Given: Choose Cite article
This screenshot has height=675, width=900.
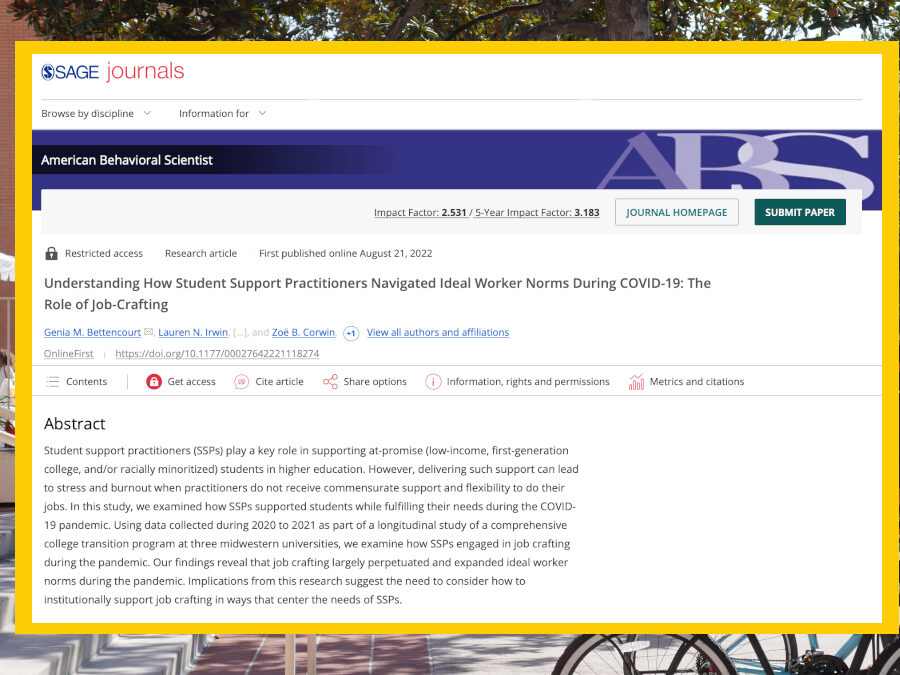Looking at the screenshot, I should click(x=279, y=382).
